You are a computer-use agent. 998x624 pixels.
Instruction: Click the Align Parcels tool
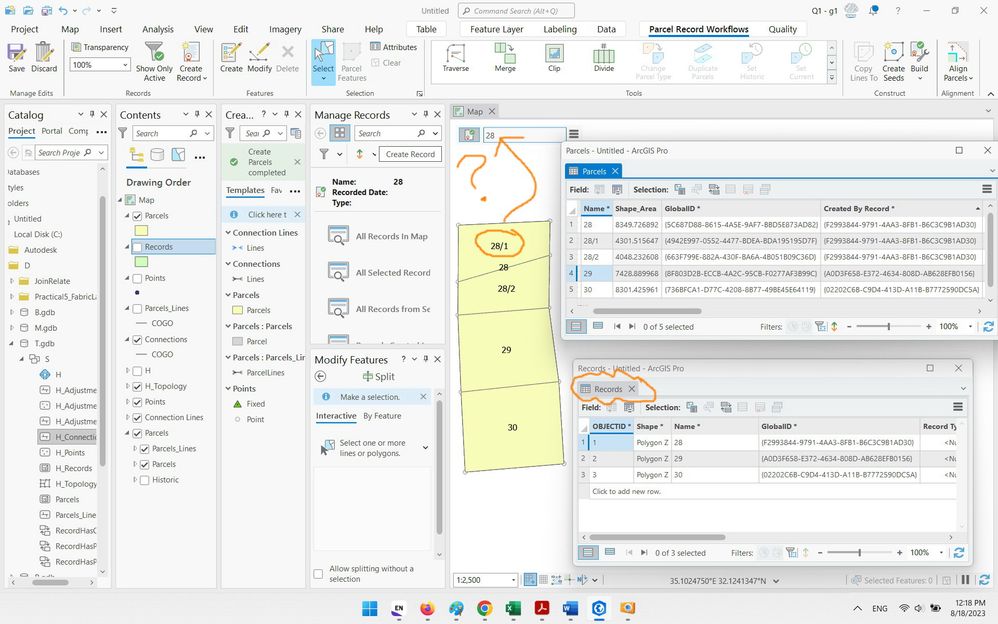pos(958,62)
